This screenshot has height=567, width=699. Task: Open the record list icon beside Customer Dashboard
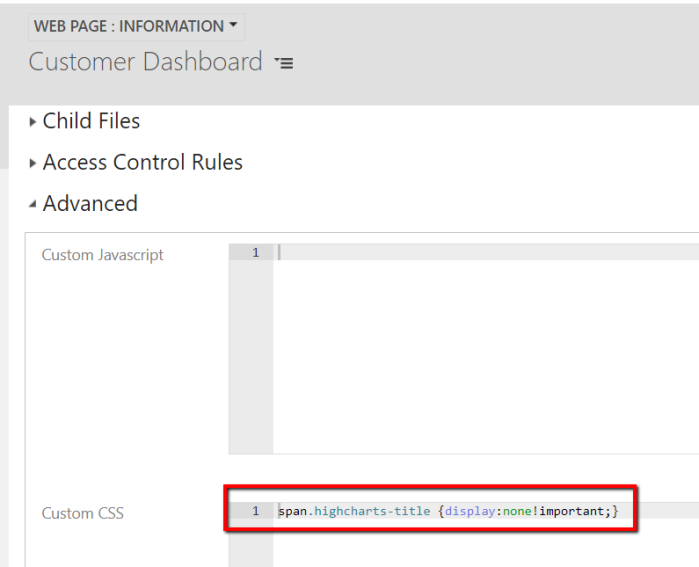[x=284, y=63]
